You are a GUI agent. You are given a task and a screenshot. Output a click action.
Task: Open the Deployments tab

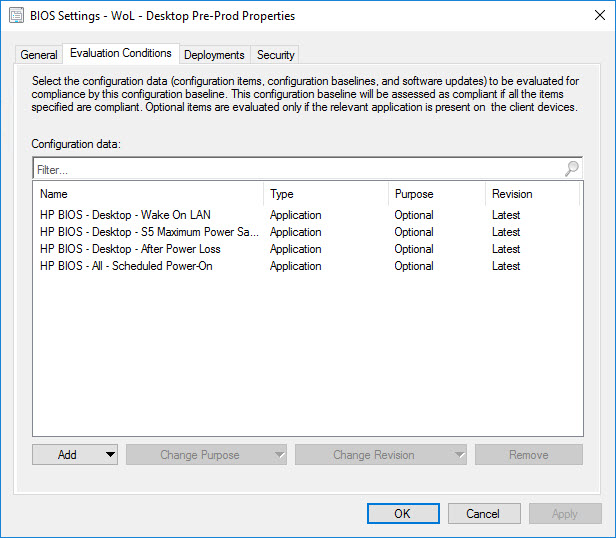coord(214,55)
